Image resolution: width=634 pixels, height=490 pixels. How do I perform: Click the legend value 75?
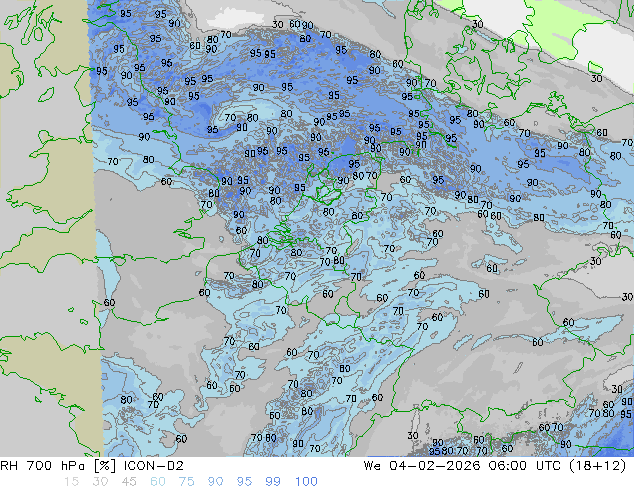click(186, 482)
